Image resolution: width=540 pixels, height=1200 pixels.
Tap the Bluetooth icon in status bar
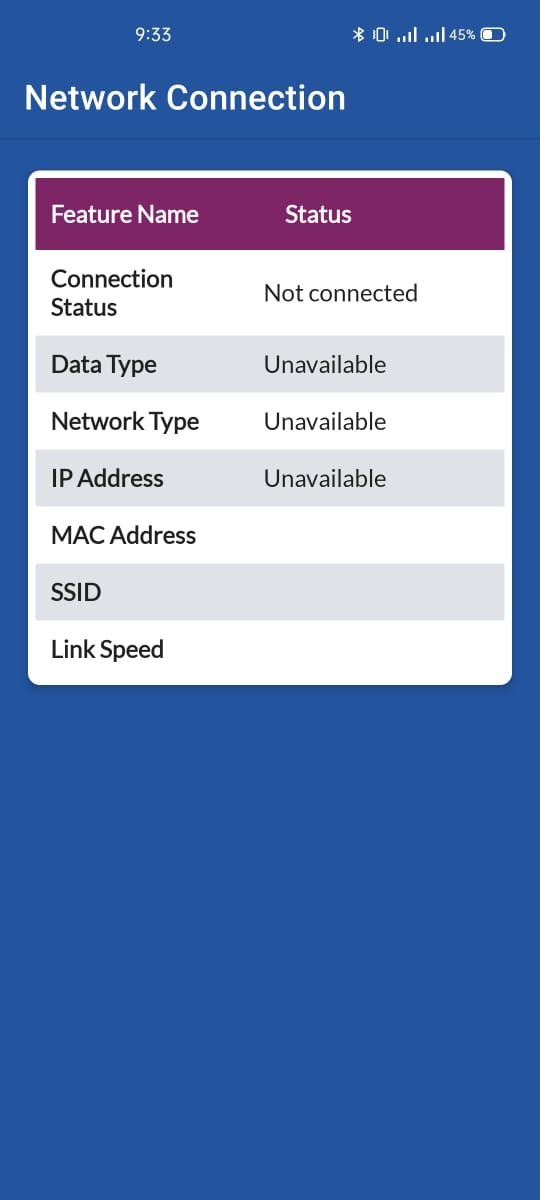pyautogui.click(x=358, y=35)
